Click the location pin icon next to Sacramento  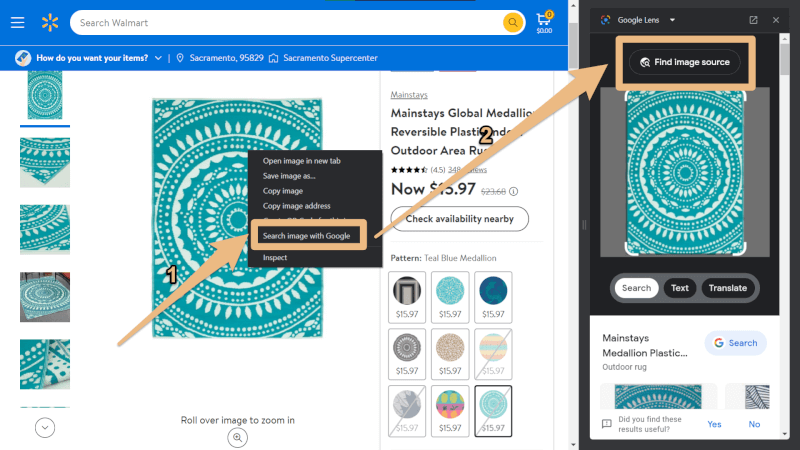(180, 58)
